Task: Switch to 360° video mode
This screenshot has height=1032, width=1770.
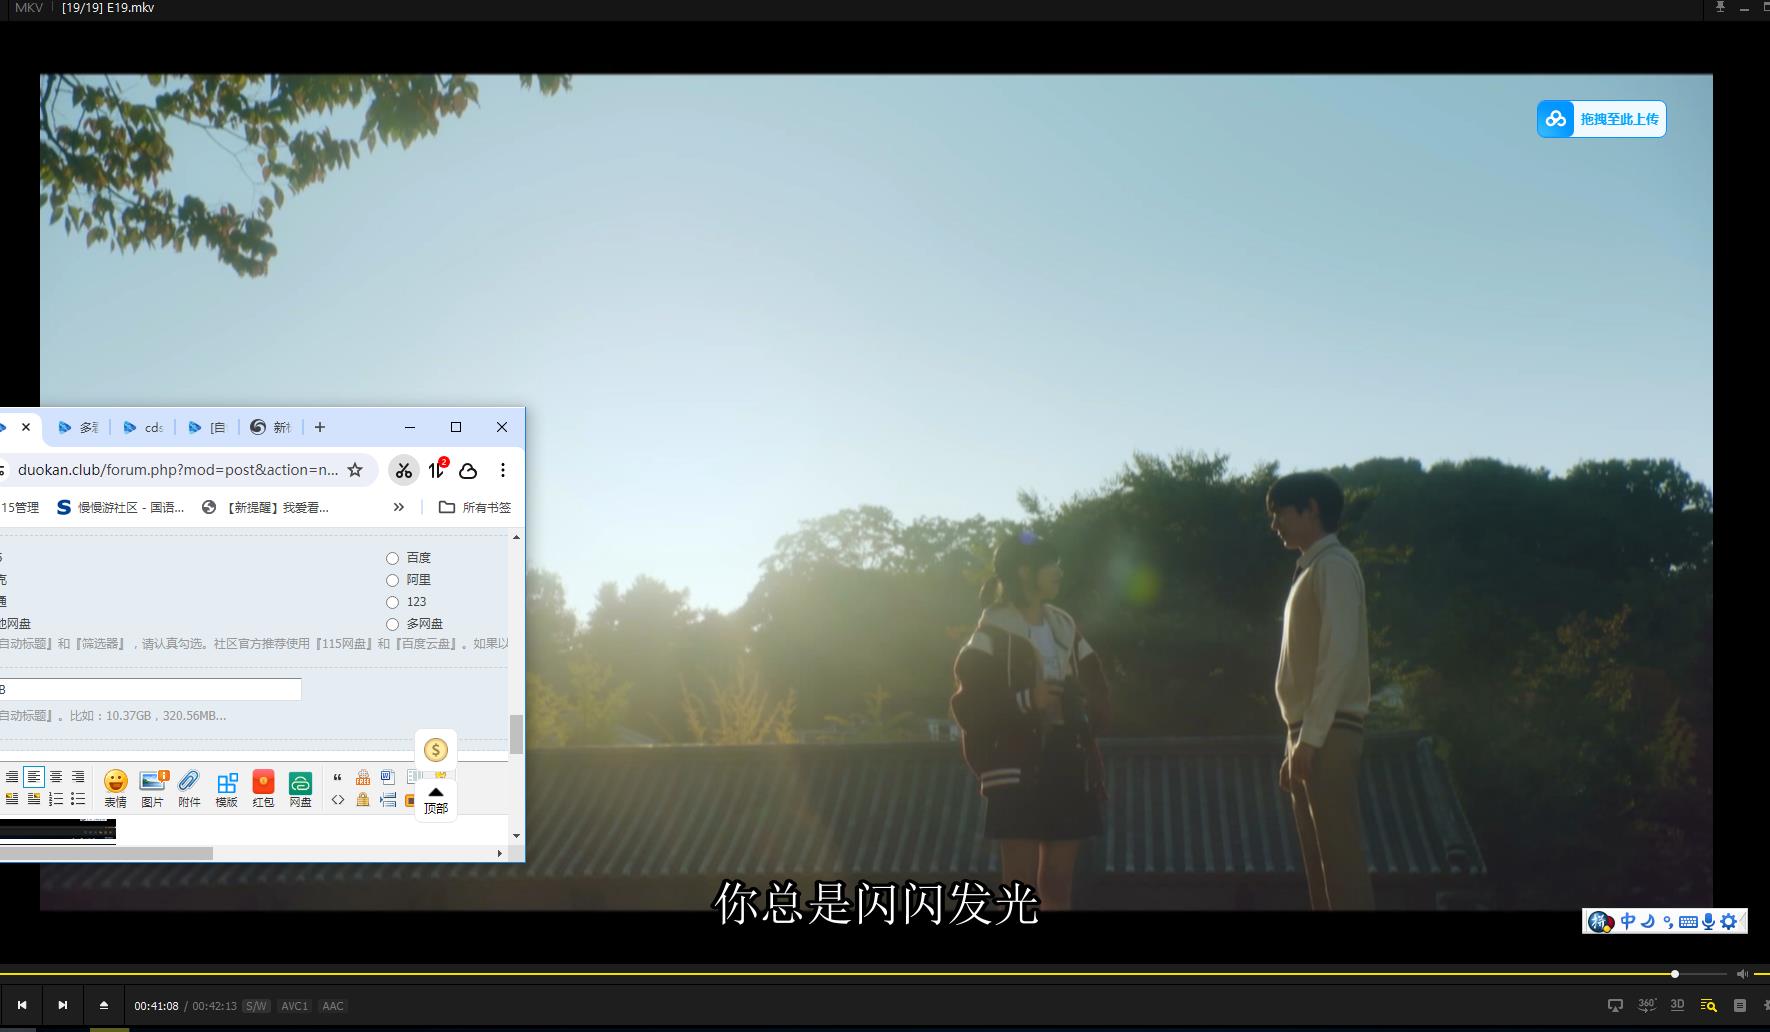Action: (x=1647, y=1004)
